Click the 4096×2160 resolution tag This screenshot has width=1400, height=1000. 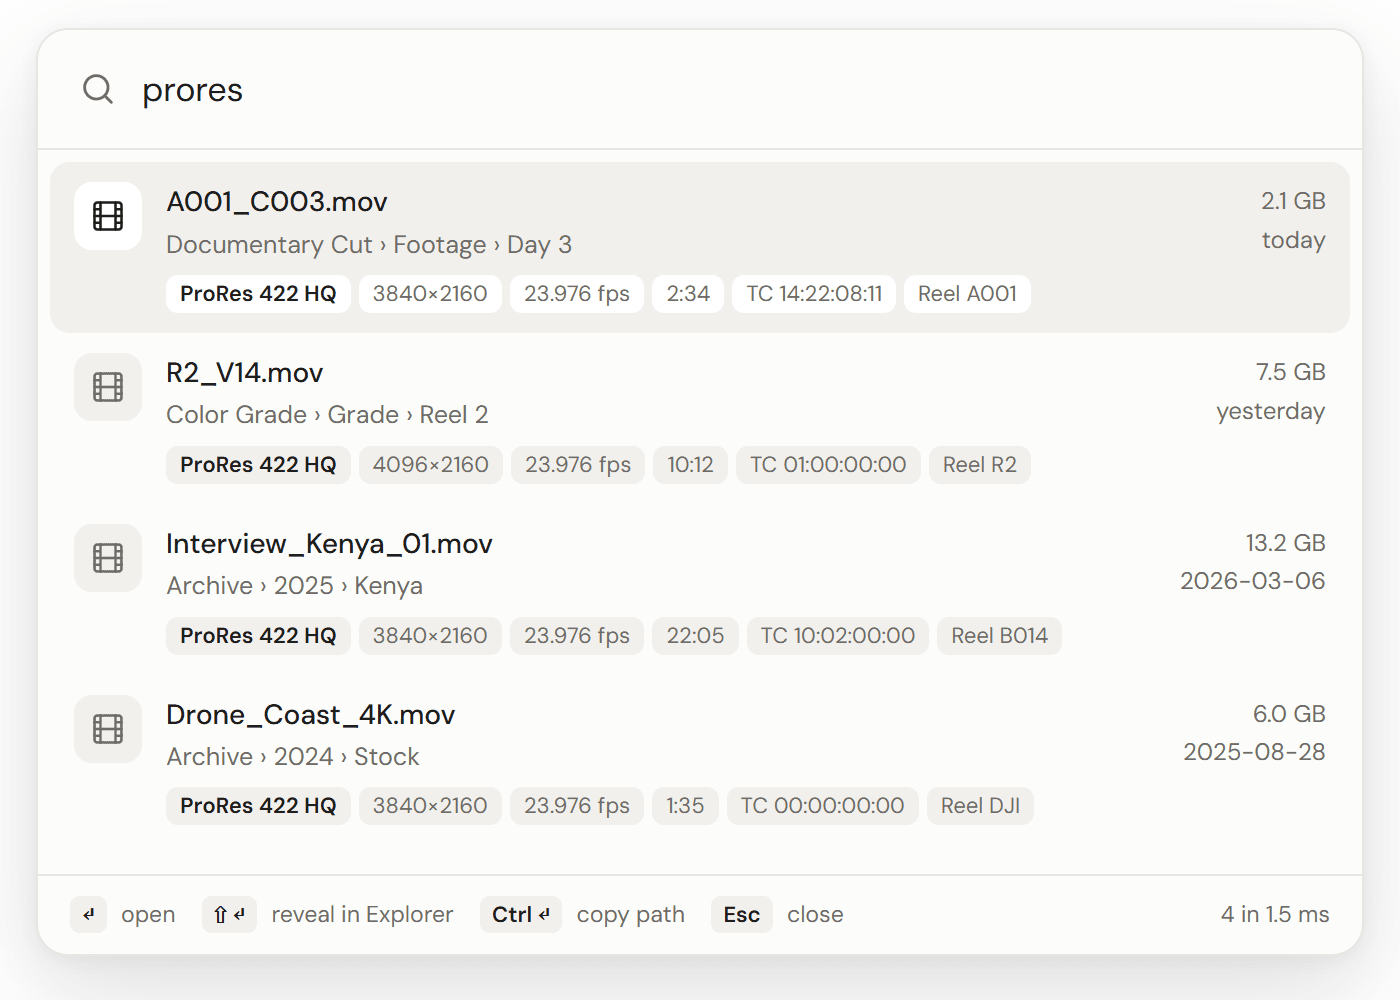tap(431, 465)
